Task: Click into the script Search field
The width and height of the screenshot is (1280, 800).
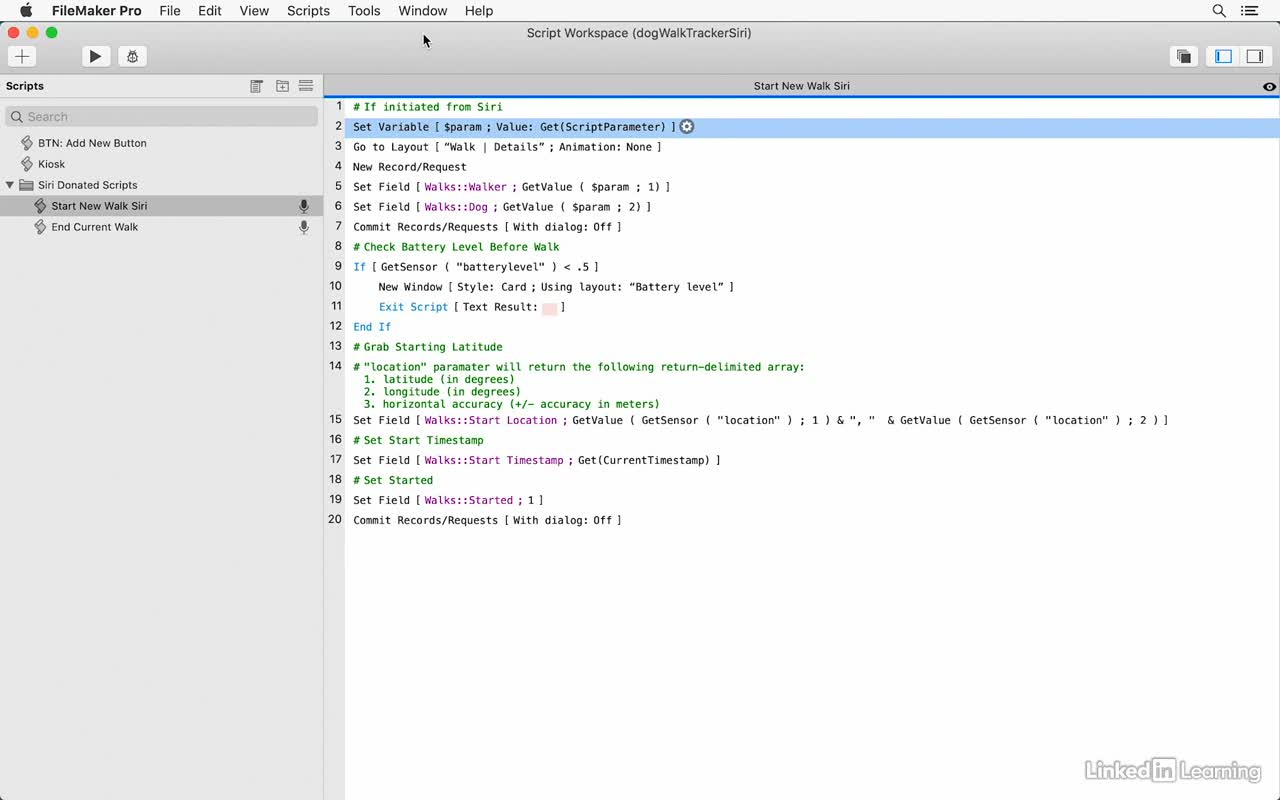Action: 161,117
